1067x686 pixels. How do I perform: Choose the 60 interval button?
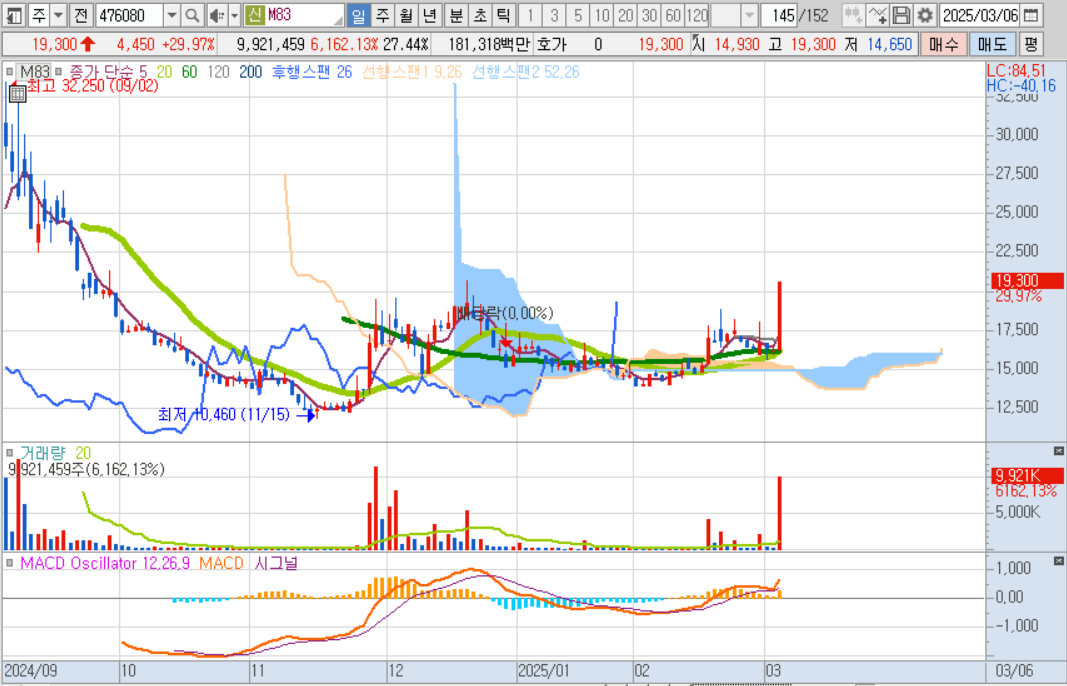pos(673,15)
